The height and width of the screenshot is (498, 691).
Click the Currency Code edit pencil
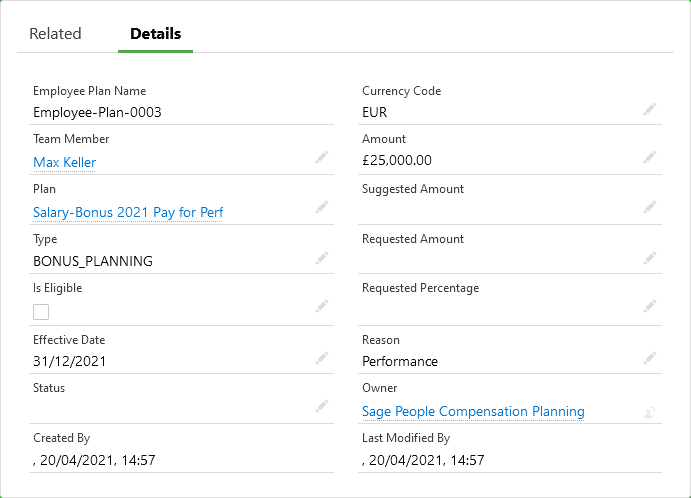[x=650, y=108]
